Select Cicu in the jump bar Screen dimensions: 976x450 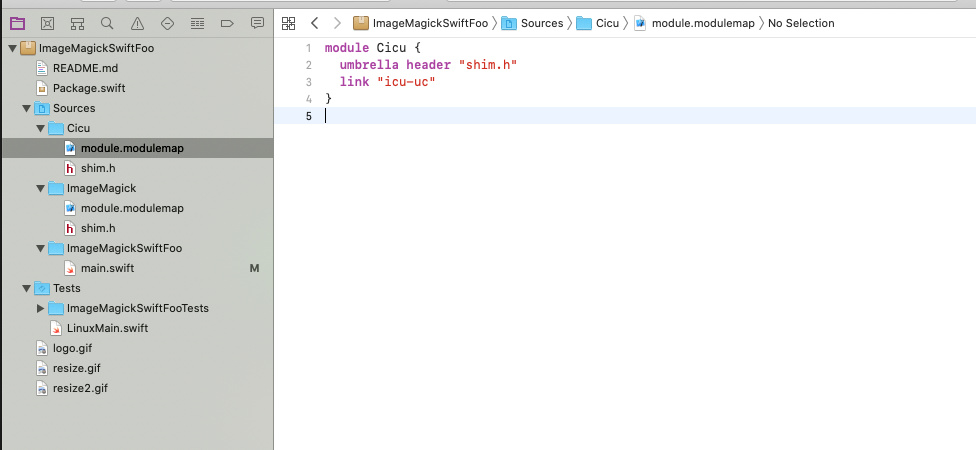pos(607,24)
